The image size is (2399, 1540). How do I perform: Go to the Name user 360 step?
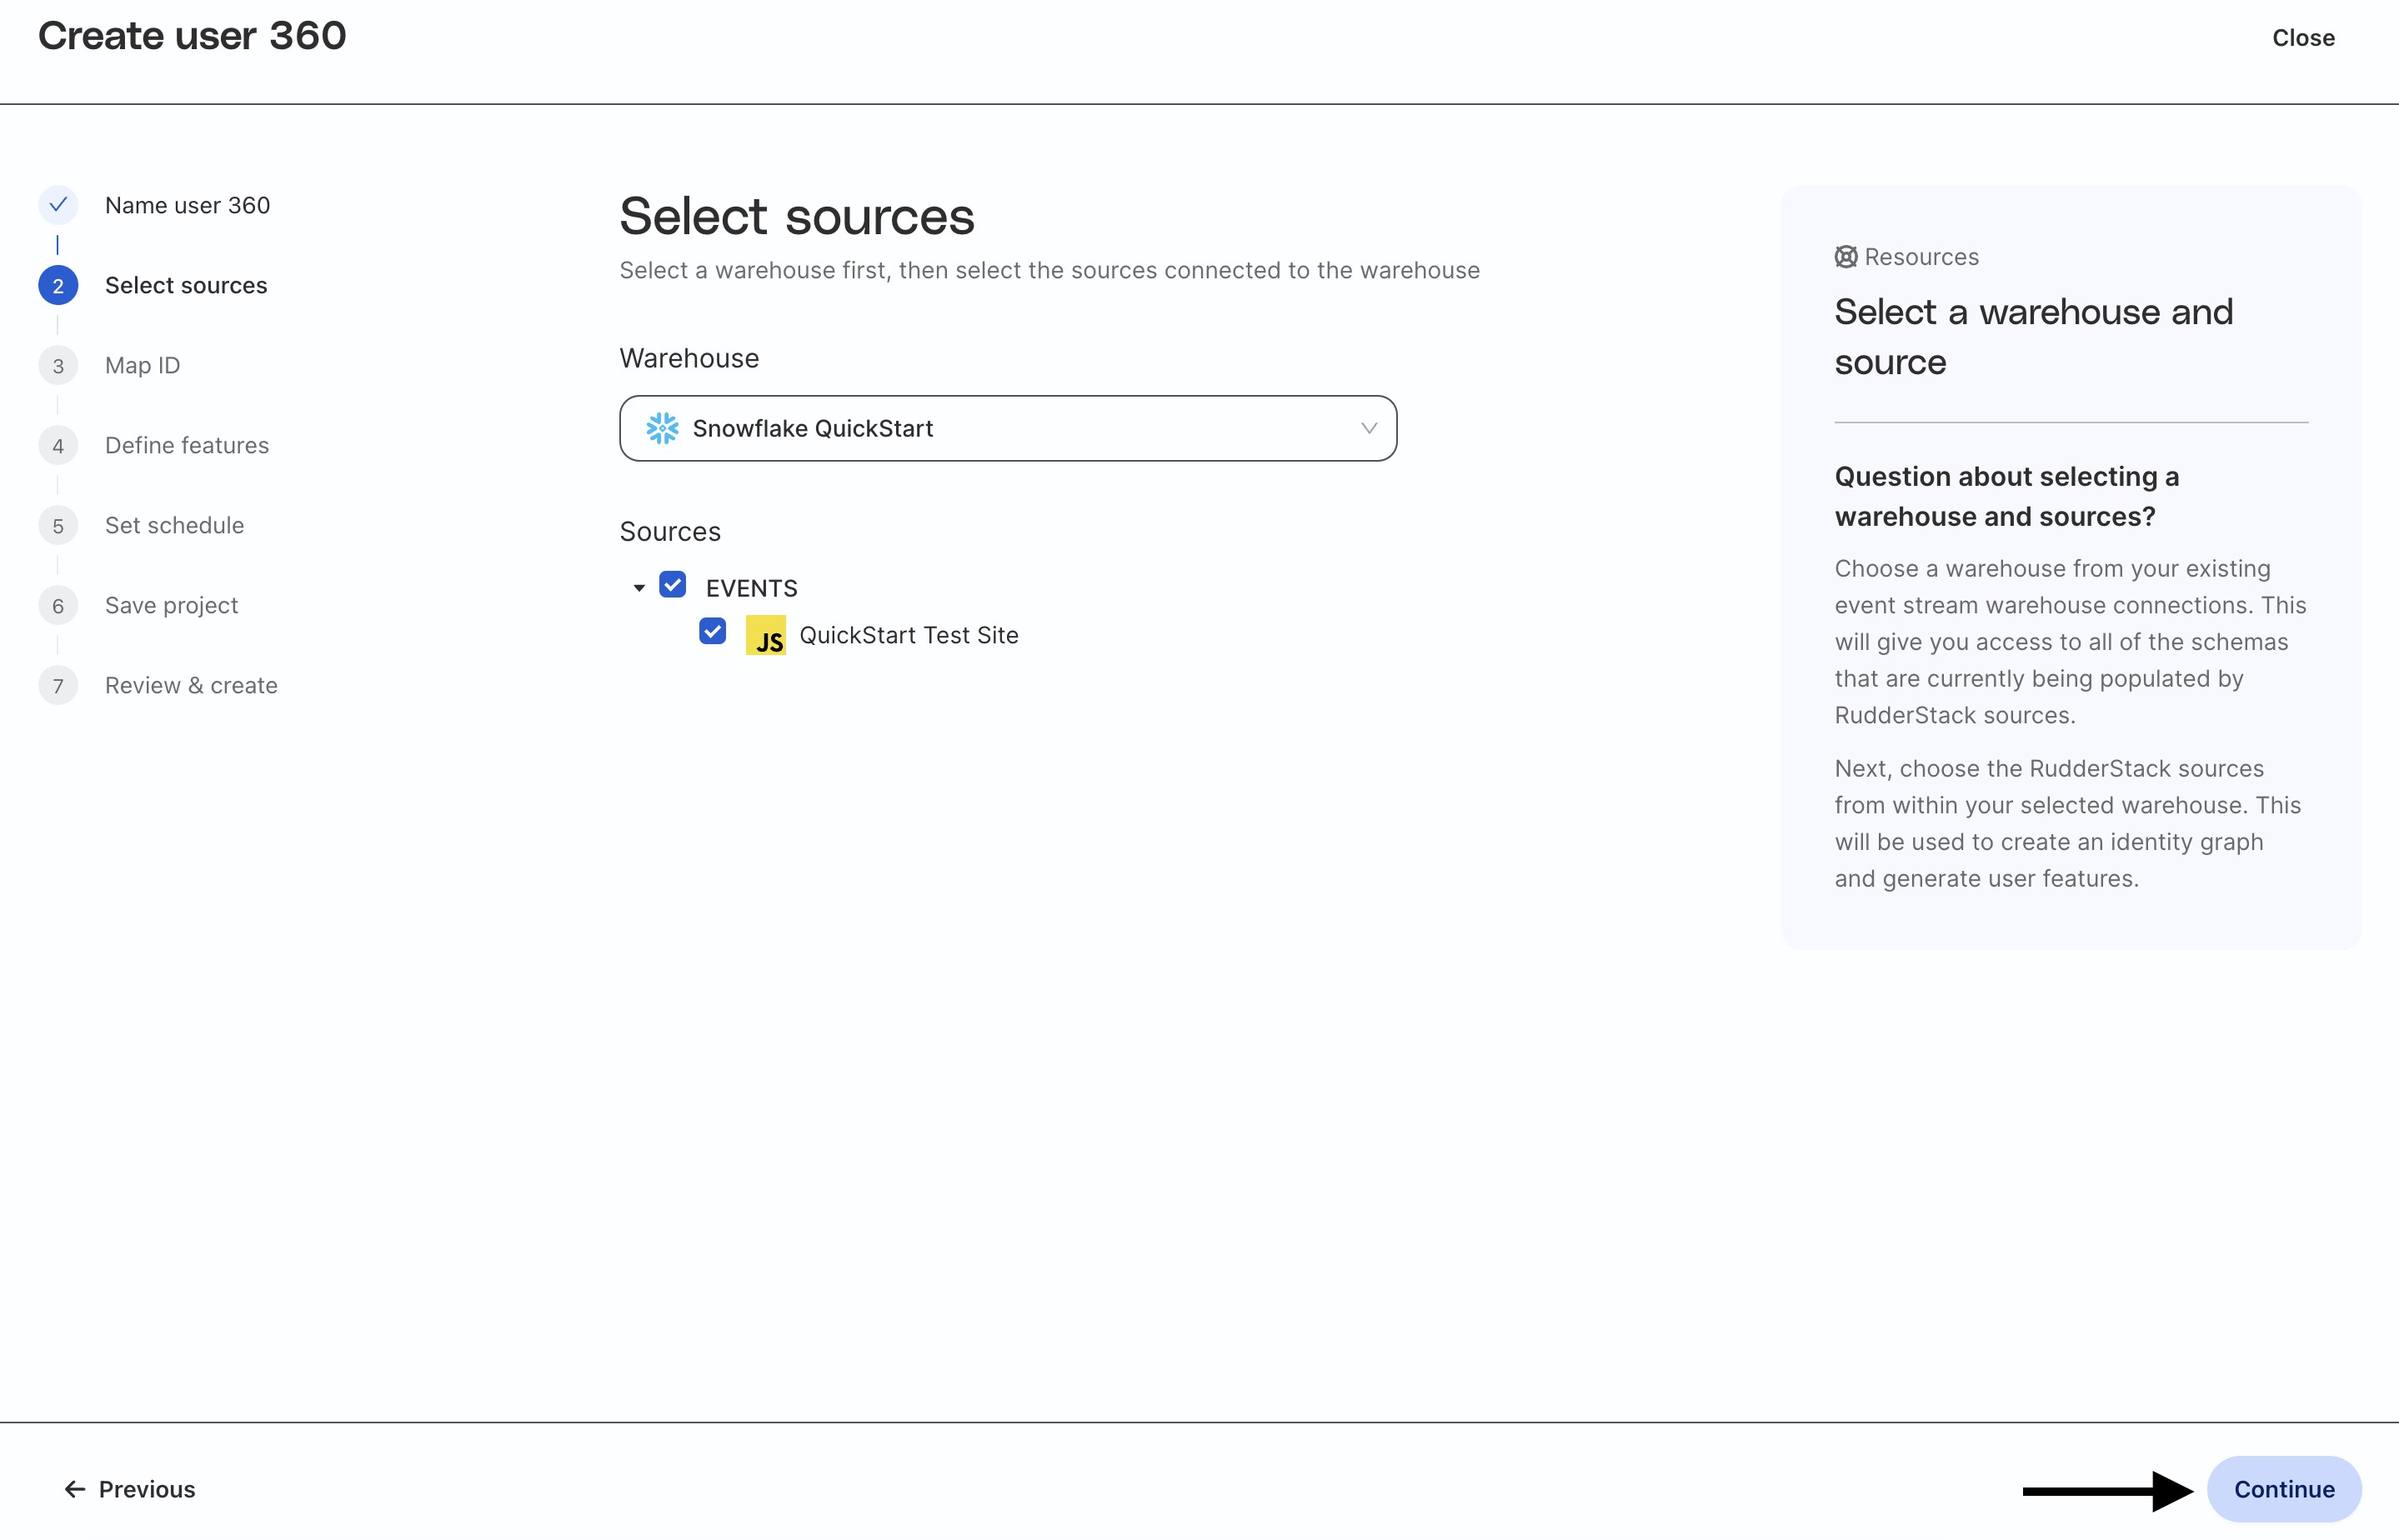point(187,205)
